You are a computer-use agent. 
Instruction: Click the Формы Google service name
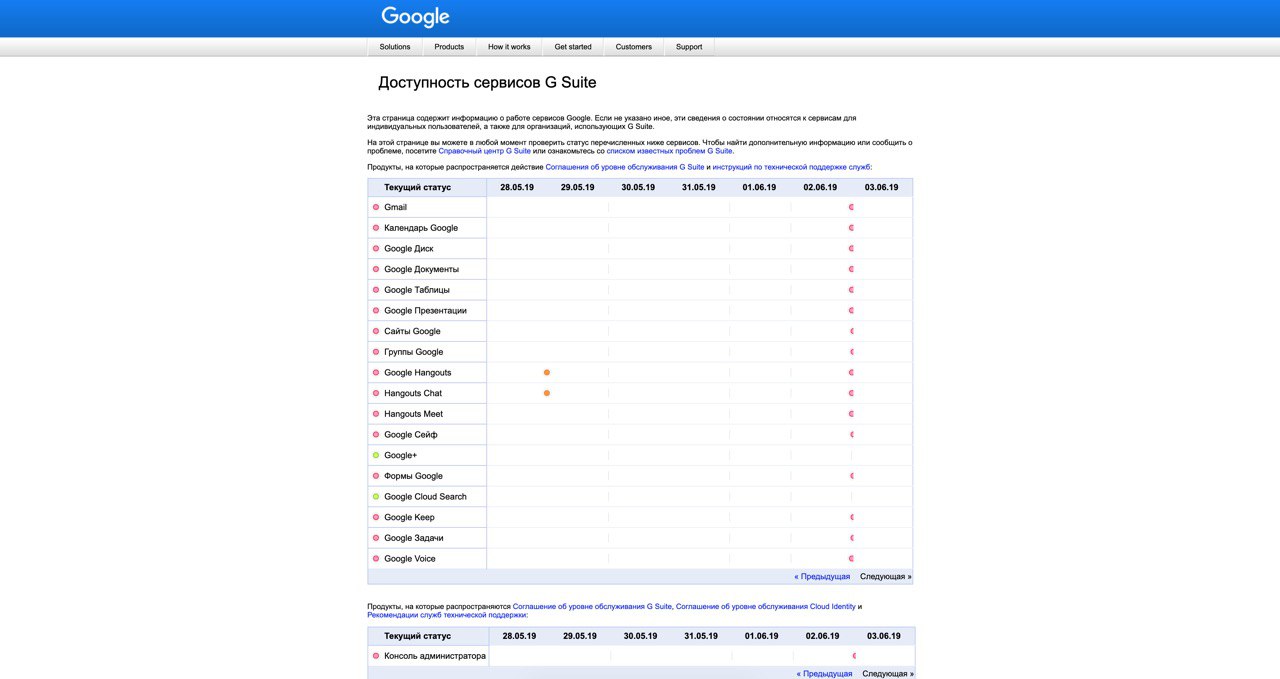(x=413, y=476)
